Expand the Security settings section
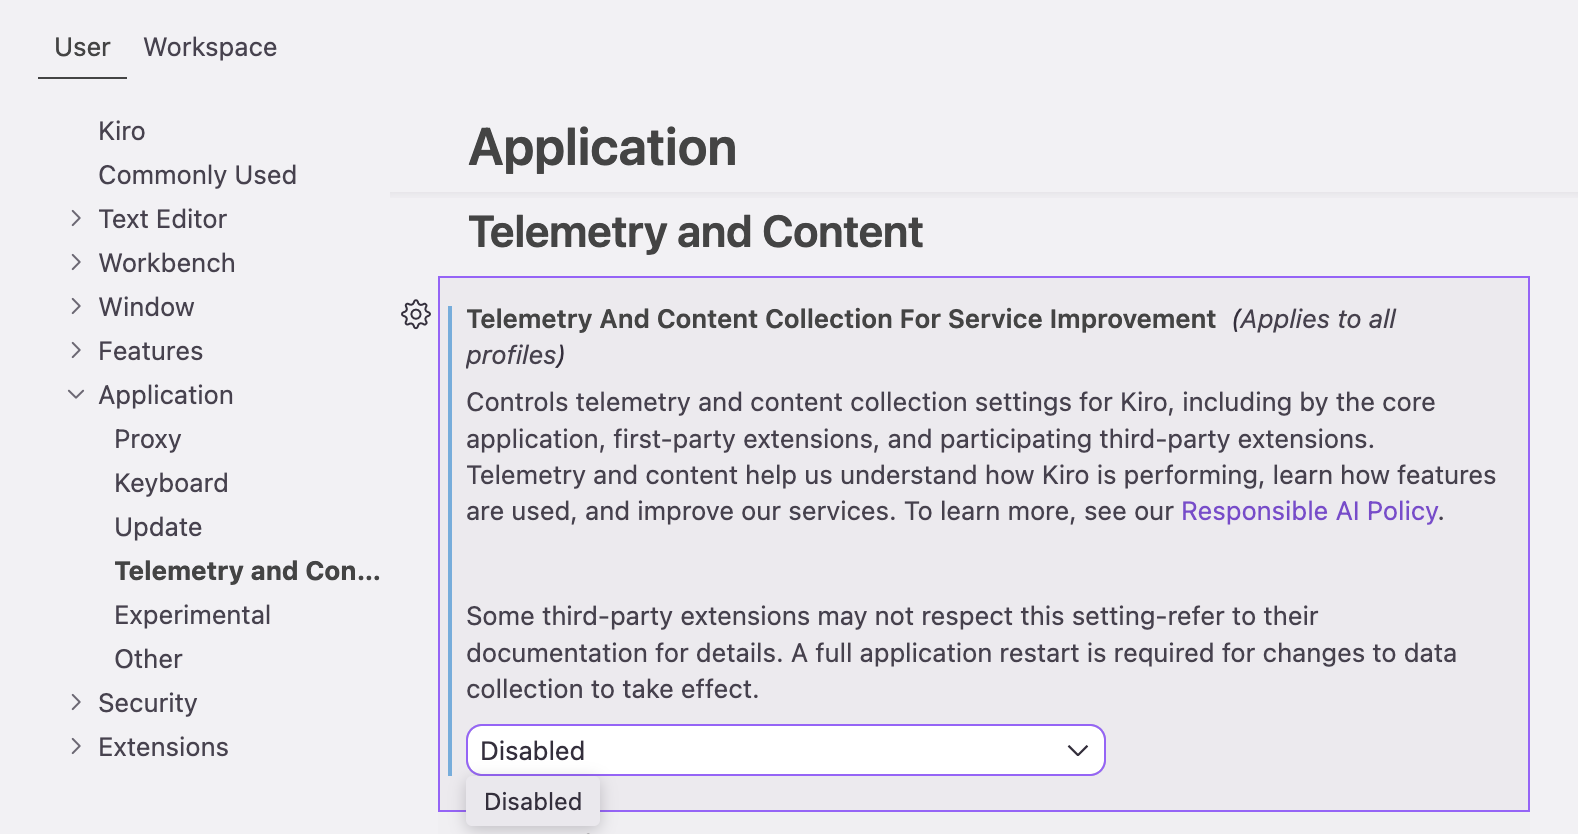 click(x=76, y=703)
